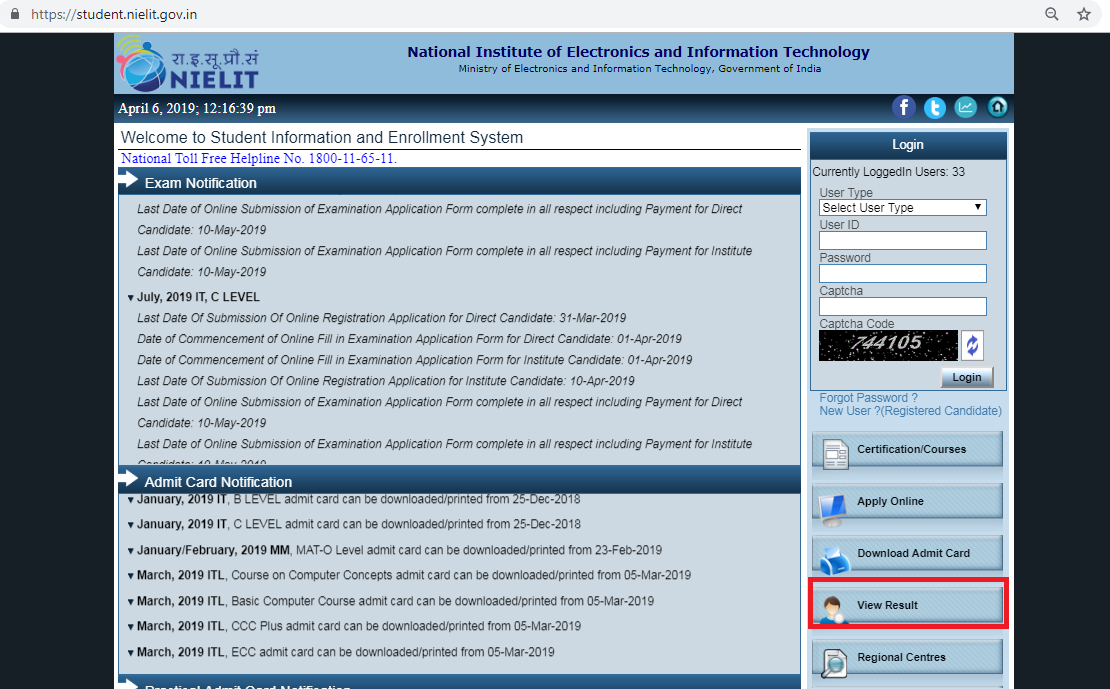The image size is (1110, 689).
Task: Collapse March 2019 CCC Plus entry
Action: (130, 627)
